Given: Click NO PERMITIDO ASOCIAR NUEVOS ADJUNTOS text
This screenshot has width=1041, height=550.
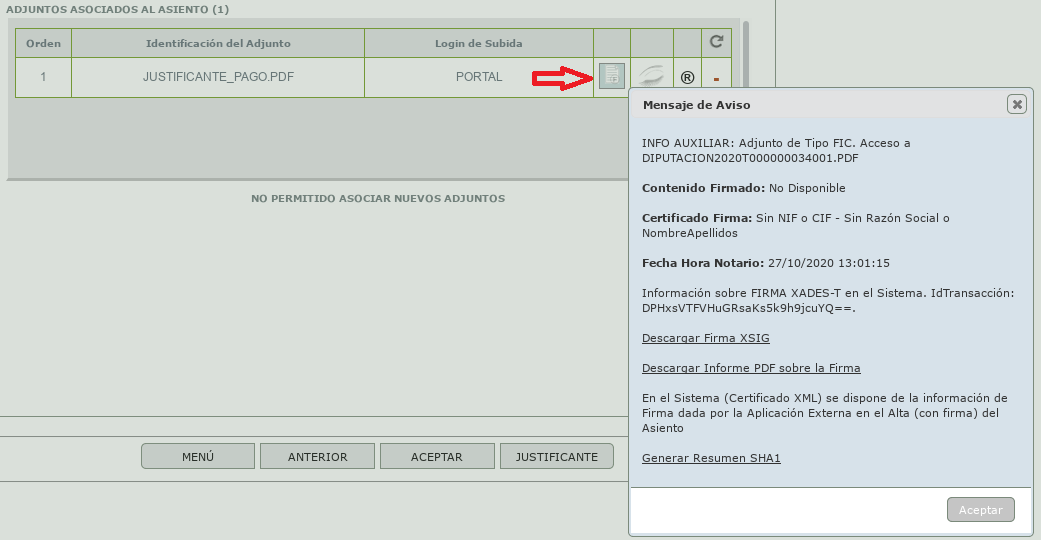Looking at the screenshot, I should tap(378, 199).
